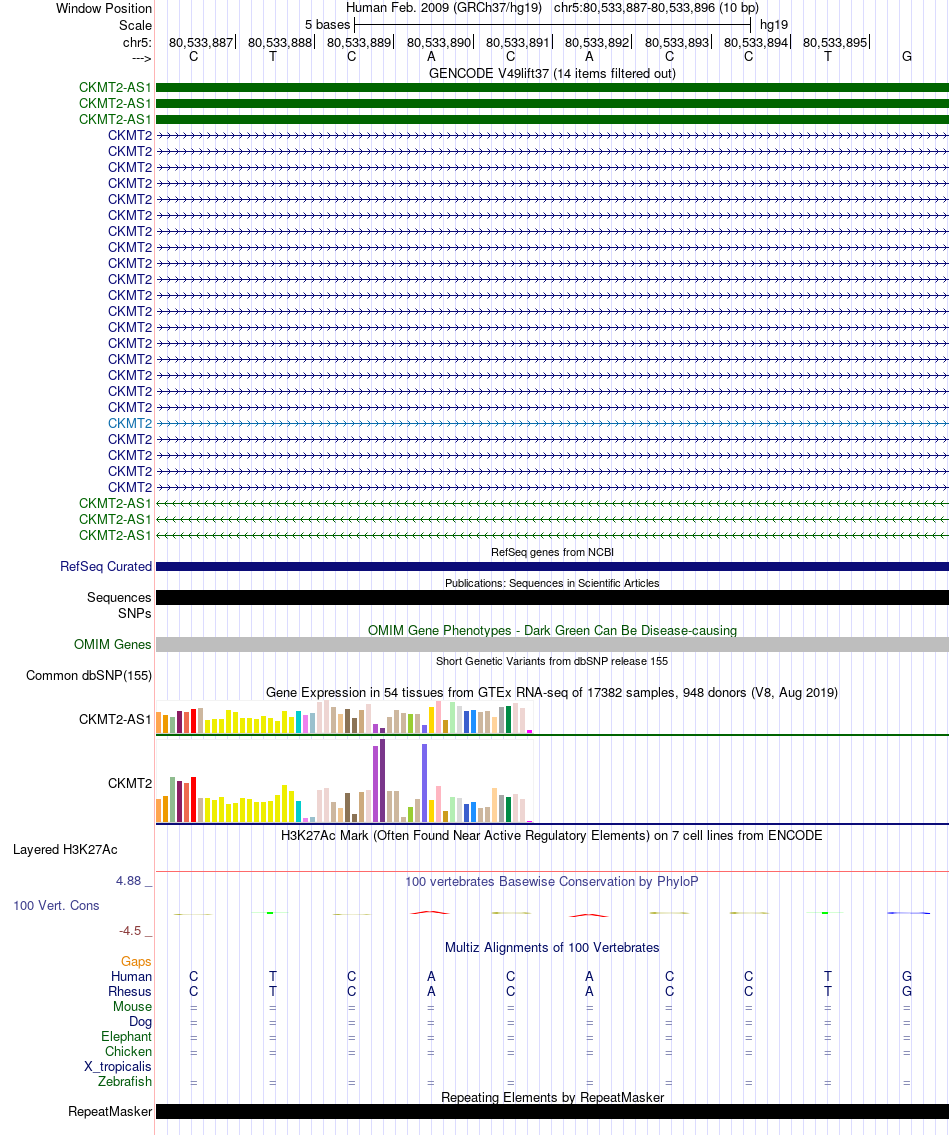Screen dimensions: 950x1135
Task: Click position label 80,533,889
Action: coord(359,43)
